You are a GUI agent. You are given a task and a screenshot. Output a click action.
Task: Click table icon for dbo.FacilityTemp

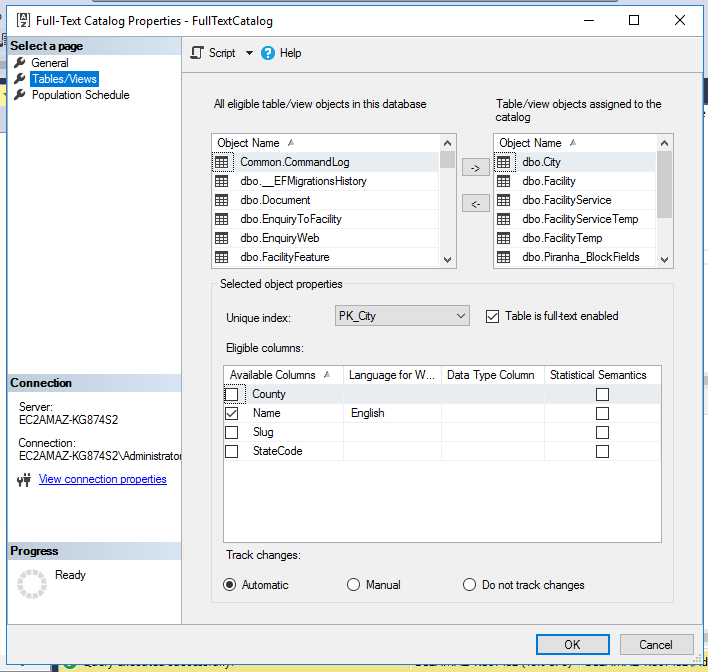click(503, 238)
